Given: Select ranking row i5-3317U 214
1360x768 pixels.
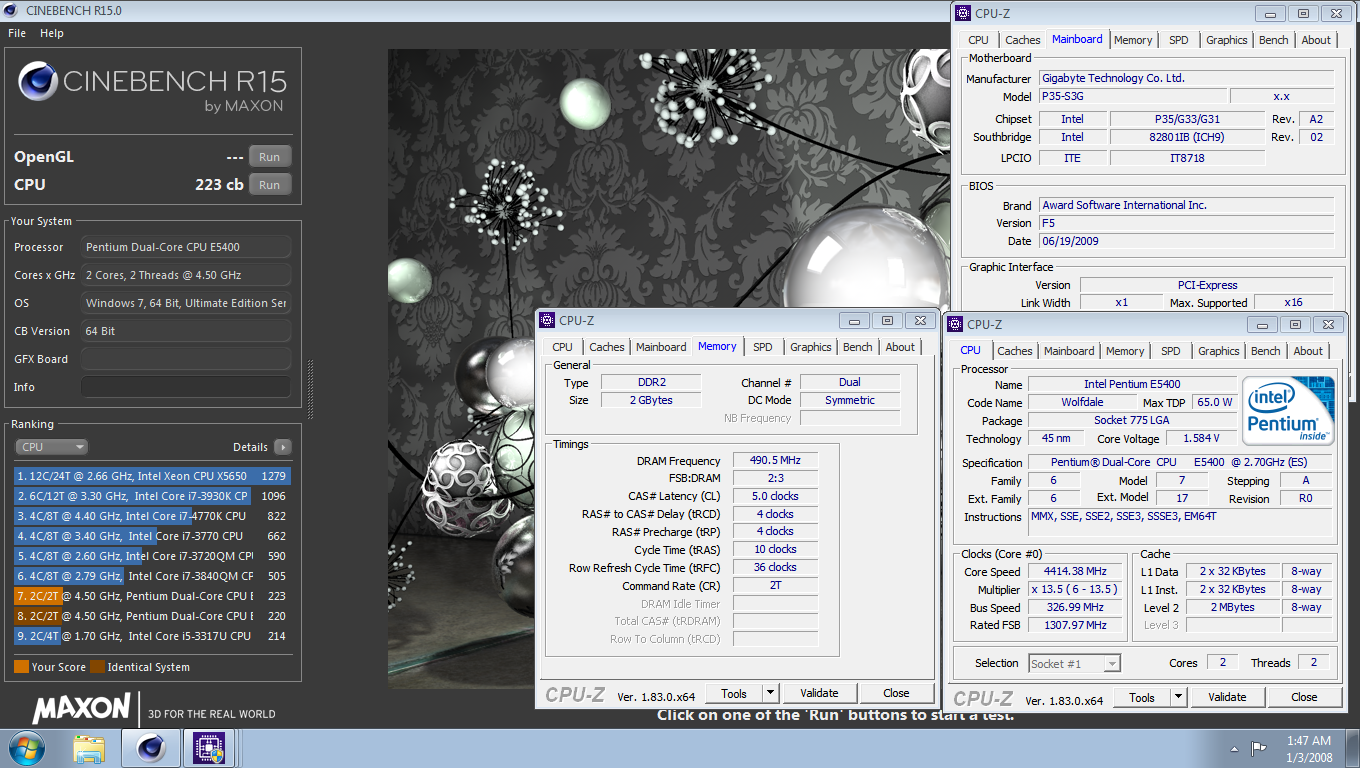Looking at the screenshot, I should (152, 636).
